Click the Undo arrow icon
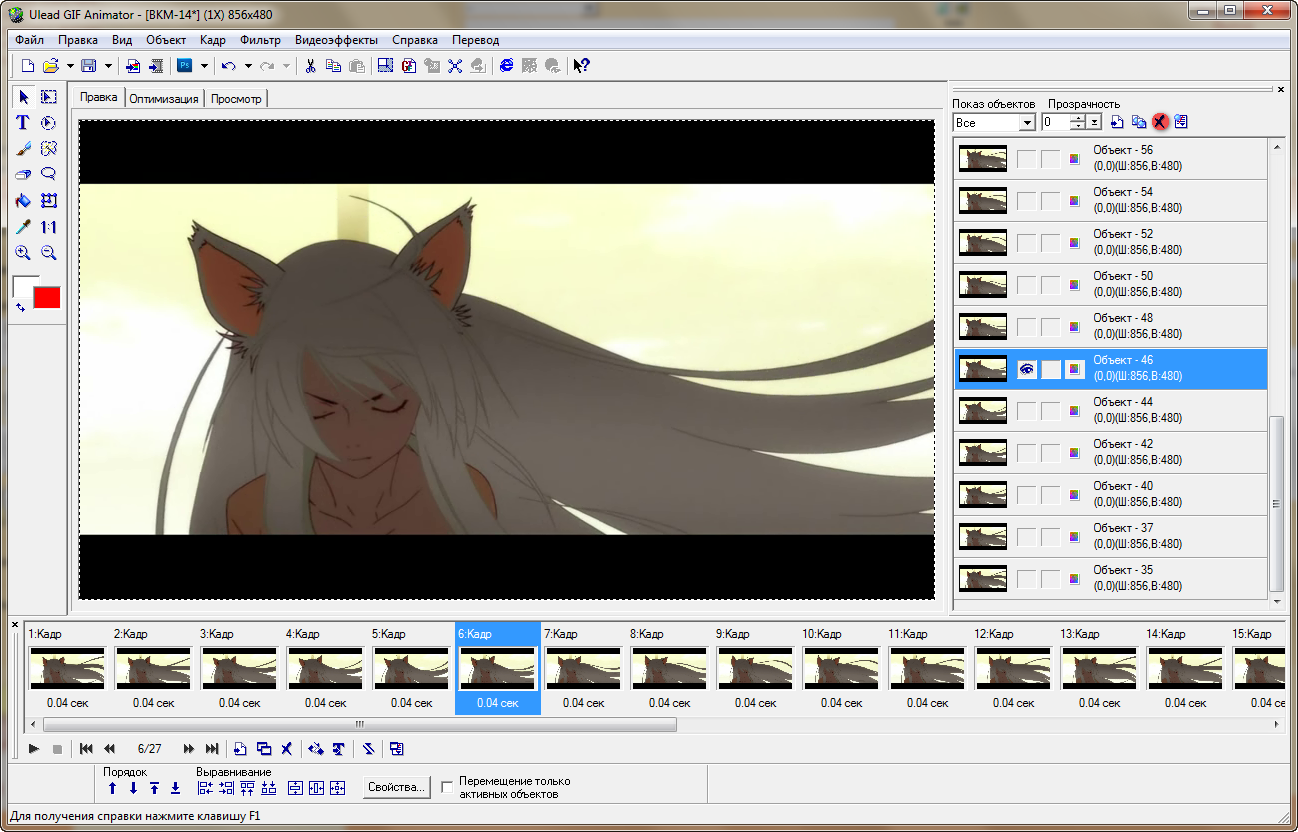The height and width of the screenshot is (832, 1298). tap(229, 66)
